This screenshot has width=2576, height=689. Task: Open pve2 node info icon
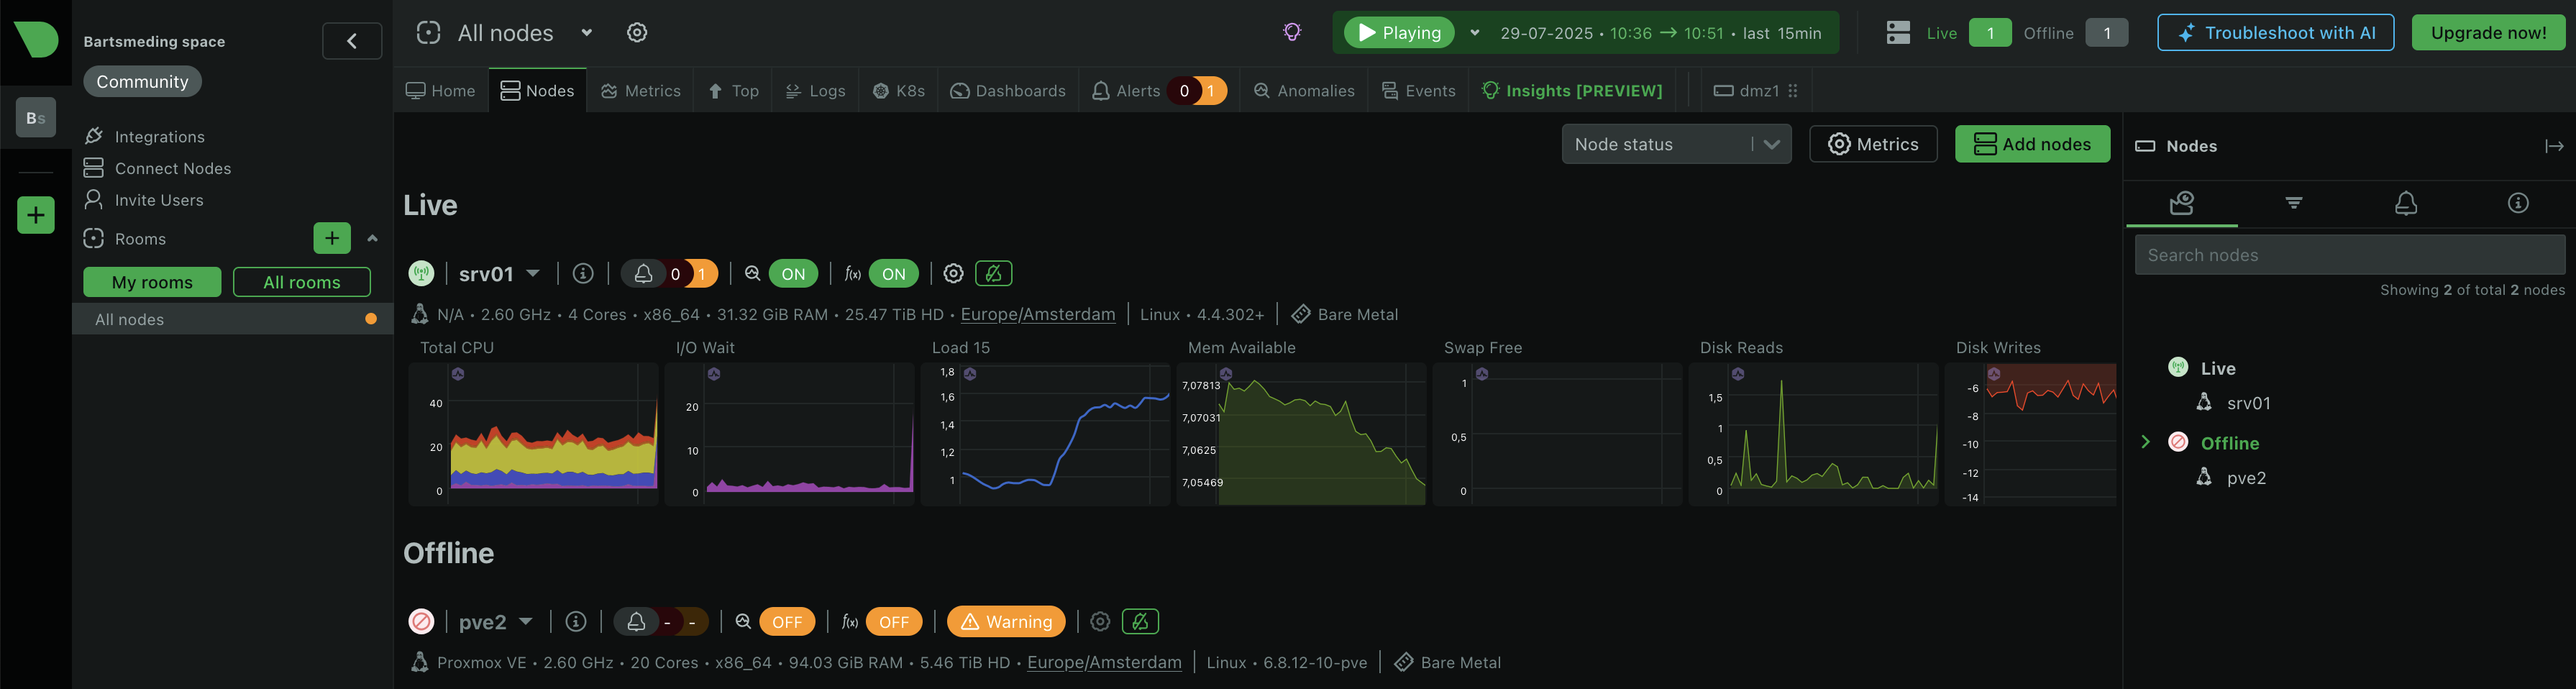pos(576,621)
